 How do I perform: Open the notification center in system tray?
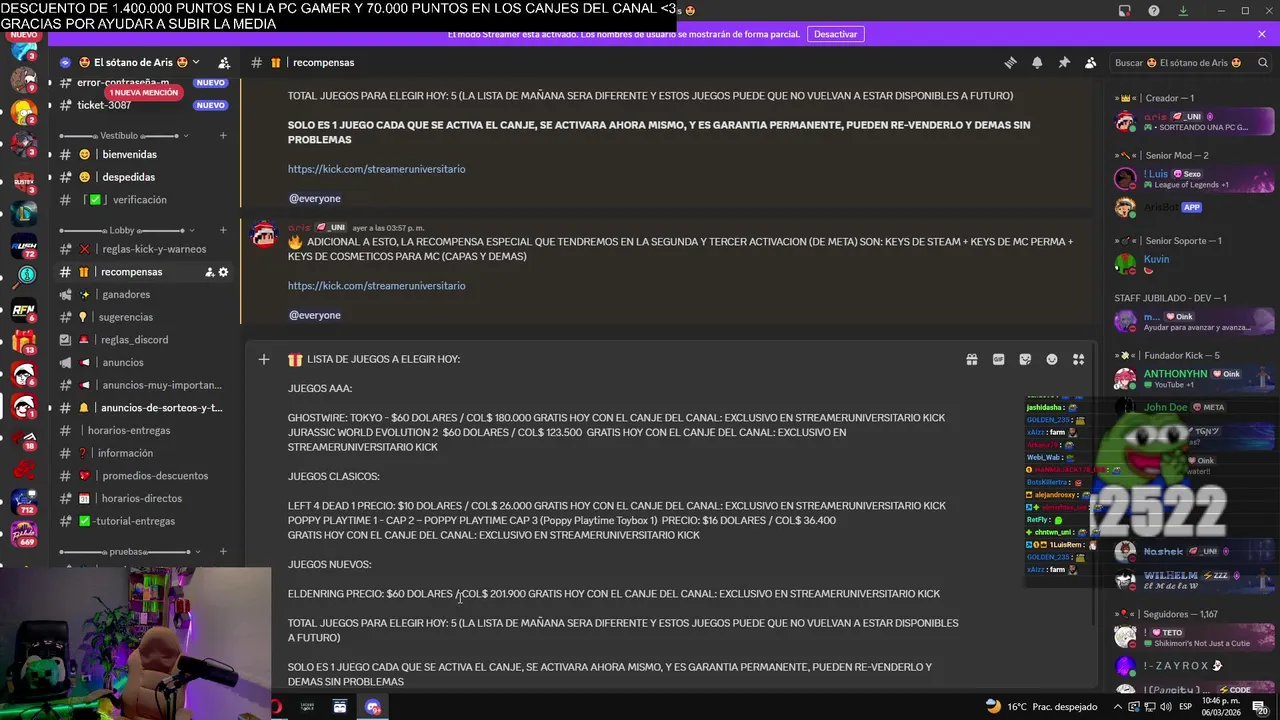(1259, 707)
